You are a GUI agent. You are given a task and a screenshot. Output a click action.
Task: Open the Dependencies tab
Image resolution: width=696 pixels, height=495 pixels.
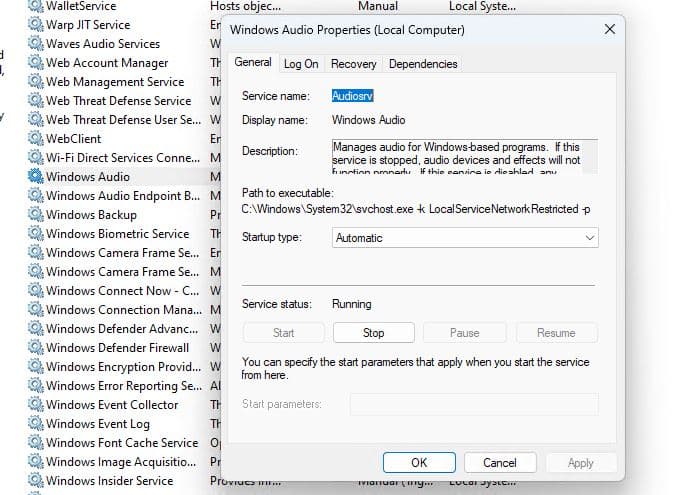click(x=423, y=64)
